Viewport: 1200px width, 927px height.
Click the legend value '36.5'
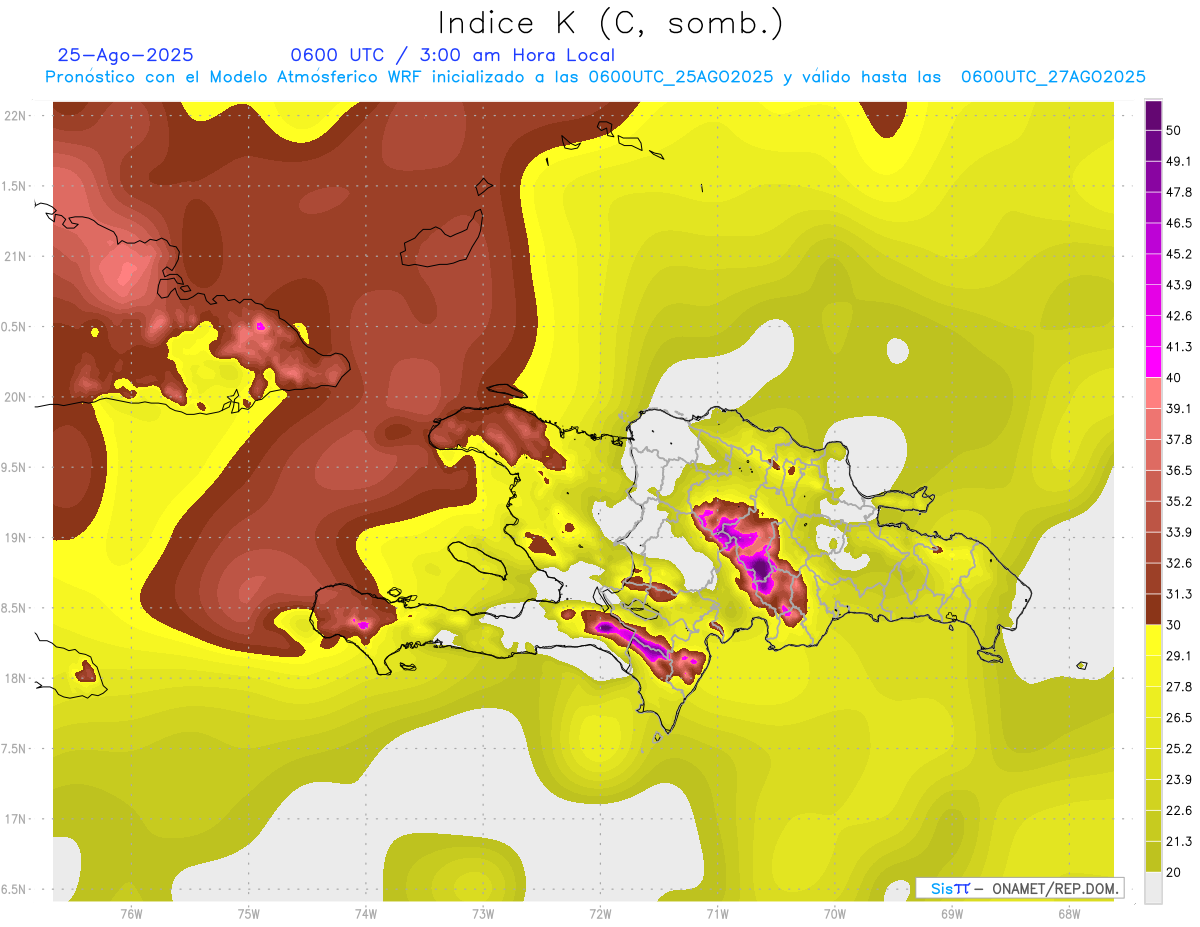pos(1179,471)
